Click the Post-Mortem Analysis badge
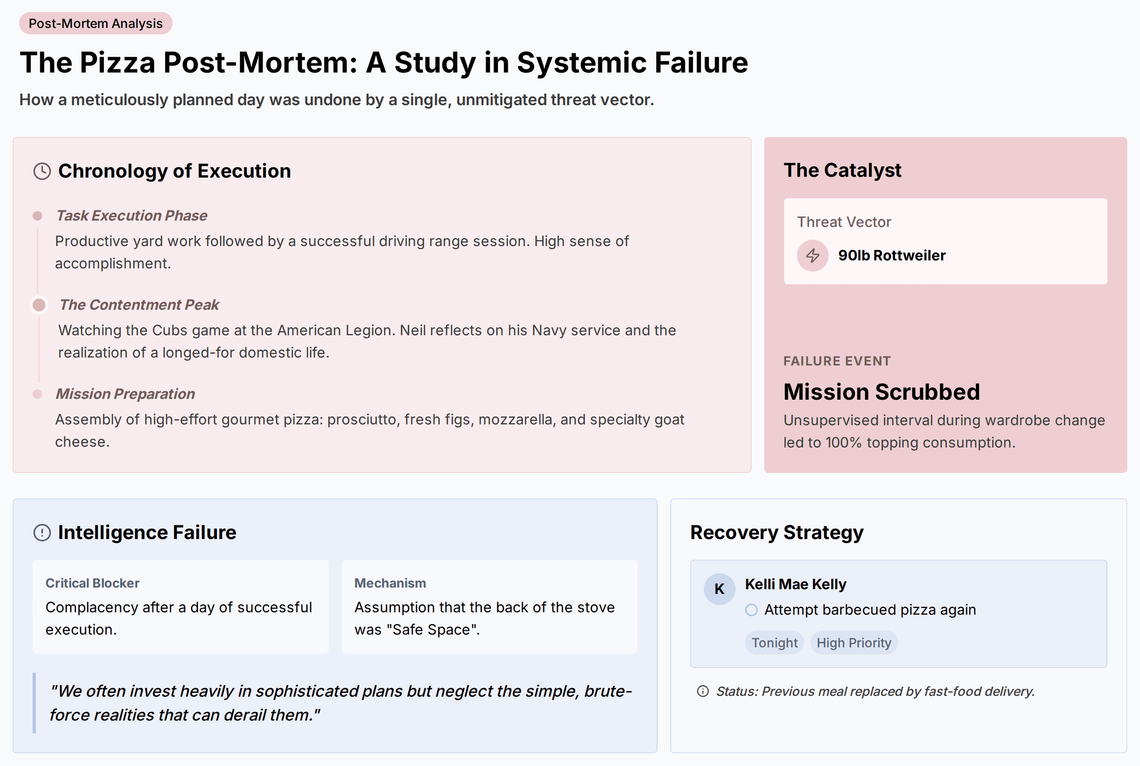Screen dimensions: 1140x766 click(x=96, y=23)
